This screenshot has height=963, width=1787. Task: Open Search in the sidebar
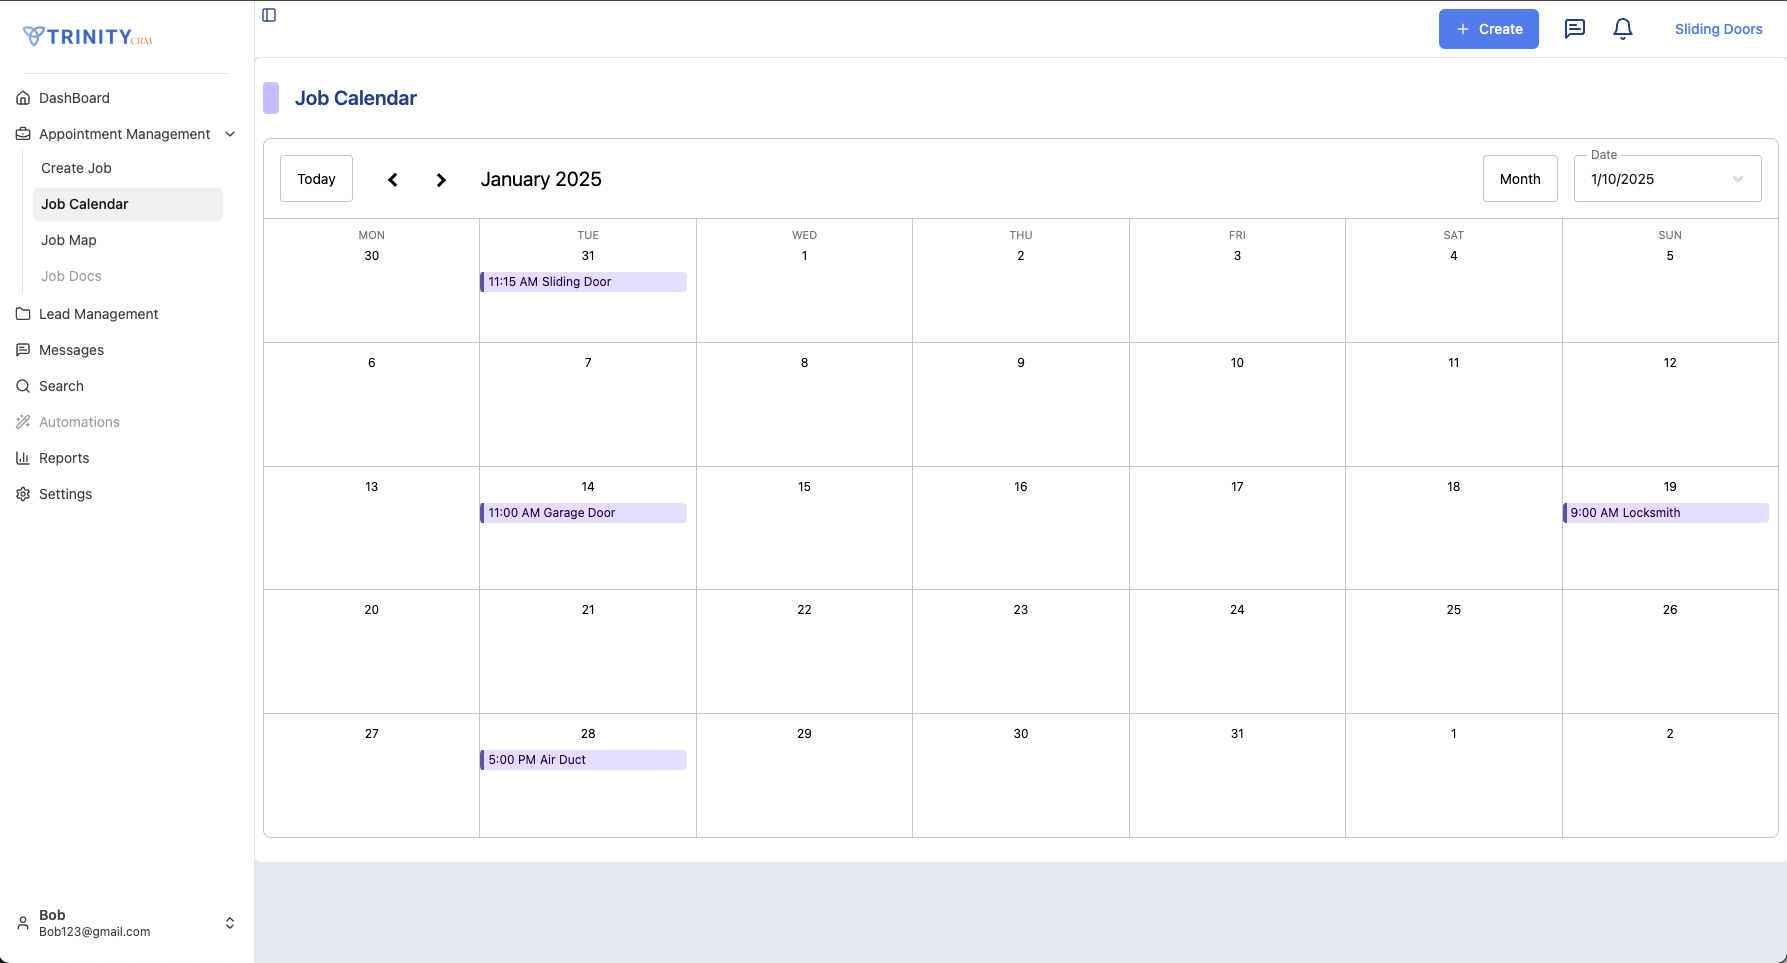[x=61, y=386]
